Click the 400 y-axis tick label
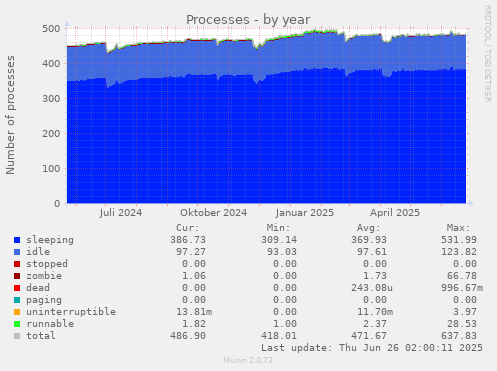This screenshot has height=371, width=497. point(51,64)
